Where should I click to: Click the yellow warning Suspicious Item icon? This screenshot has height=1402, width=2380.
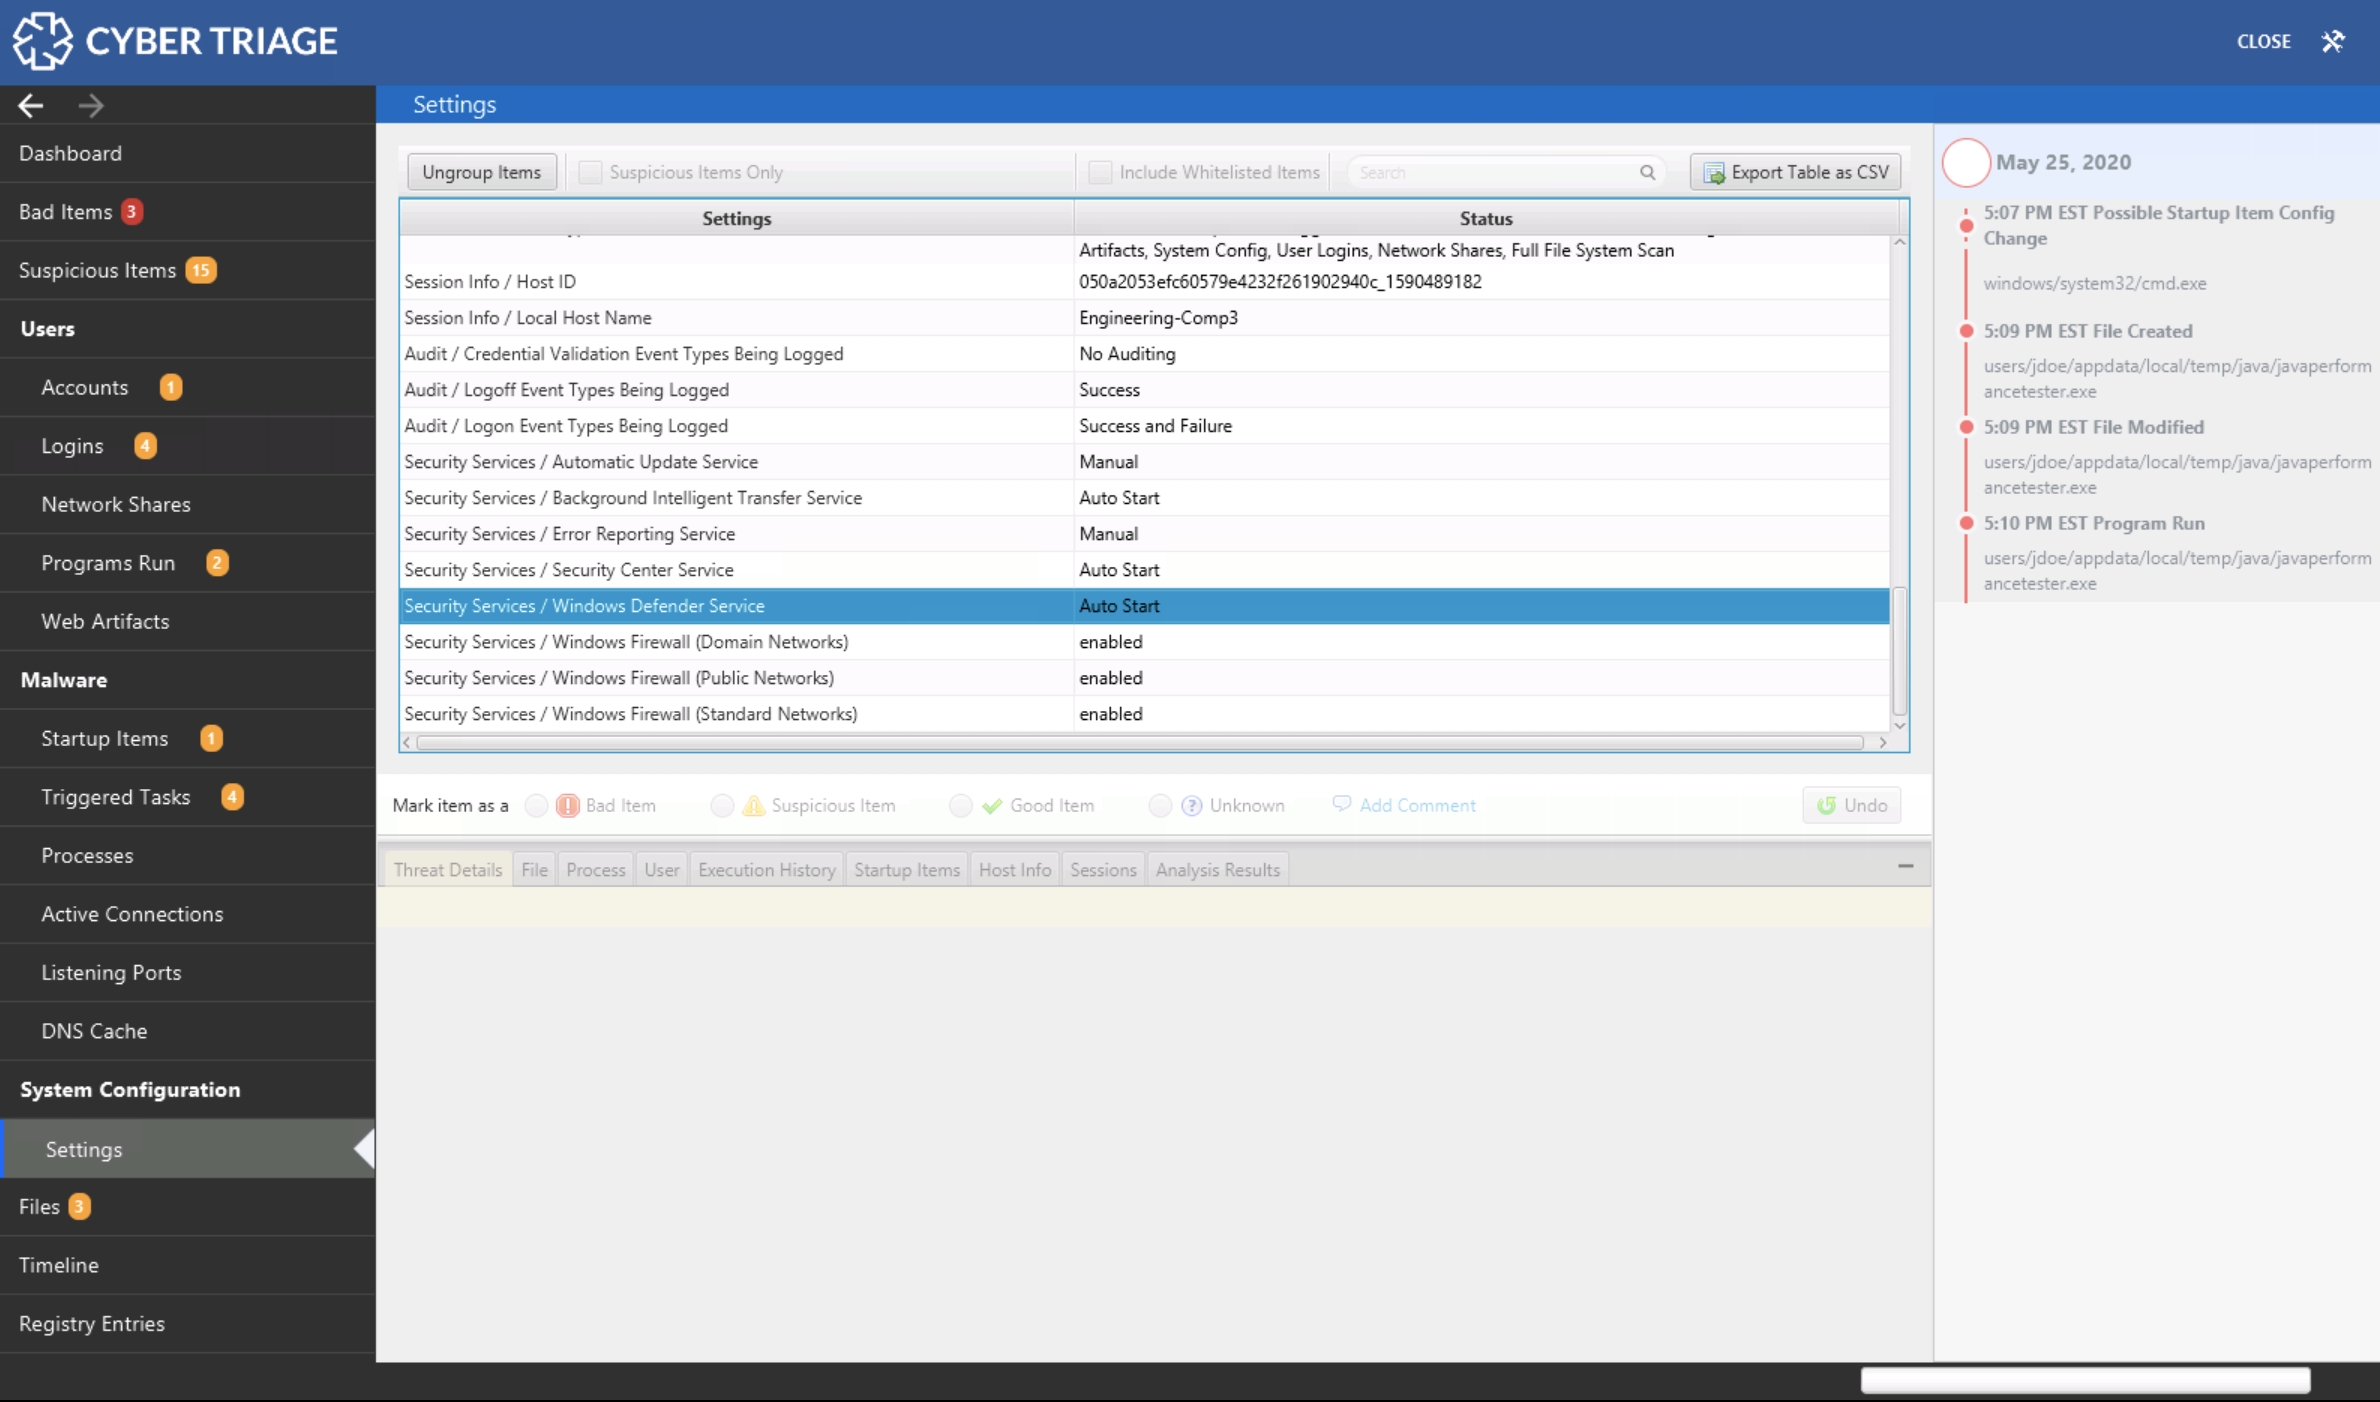coord(753,805)
